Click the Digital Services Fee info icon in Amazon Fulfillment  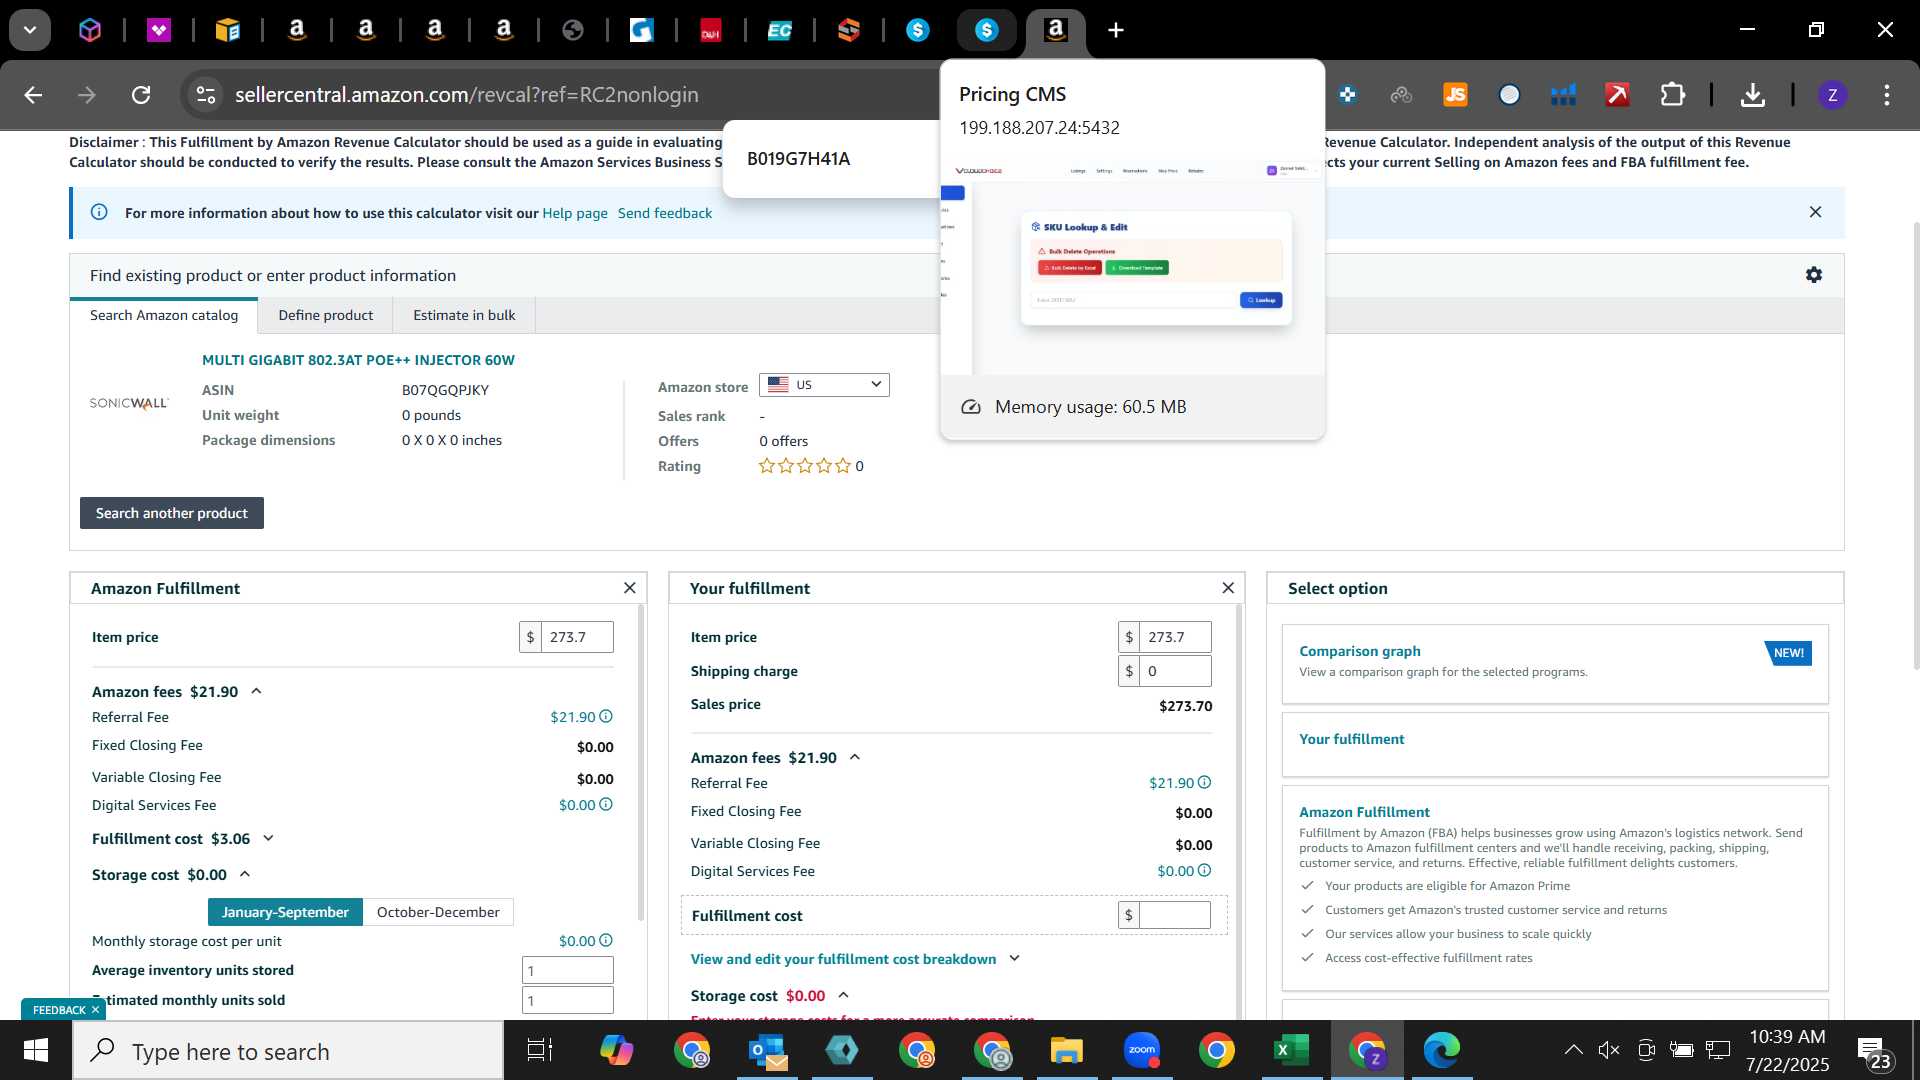click(606, 805)
